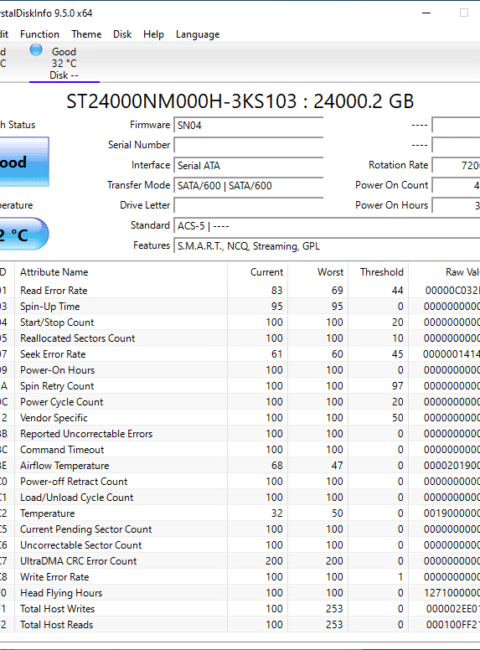Click the empty Serial Number field

click(248, 145)
